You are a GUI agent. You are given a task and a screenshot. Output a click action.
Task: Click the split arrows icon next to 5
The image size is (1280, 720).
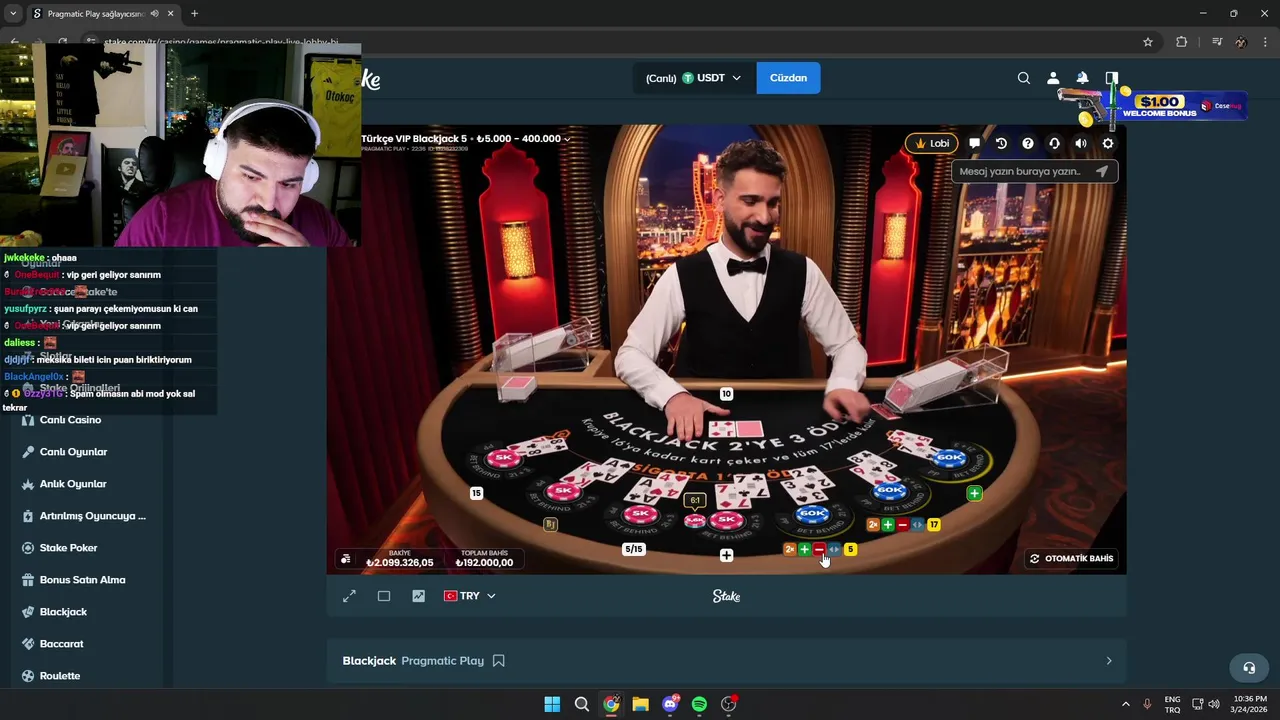(x=834, y=549)
